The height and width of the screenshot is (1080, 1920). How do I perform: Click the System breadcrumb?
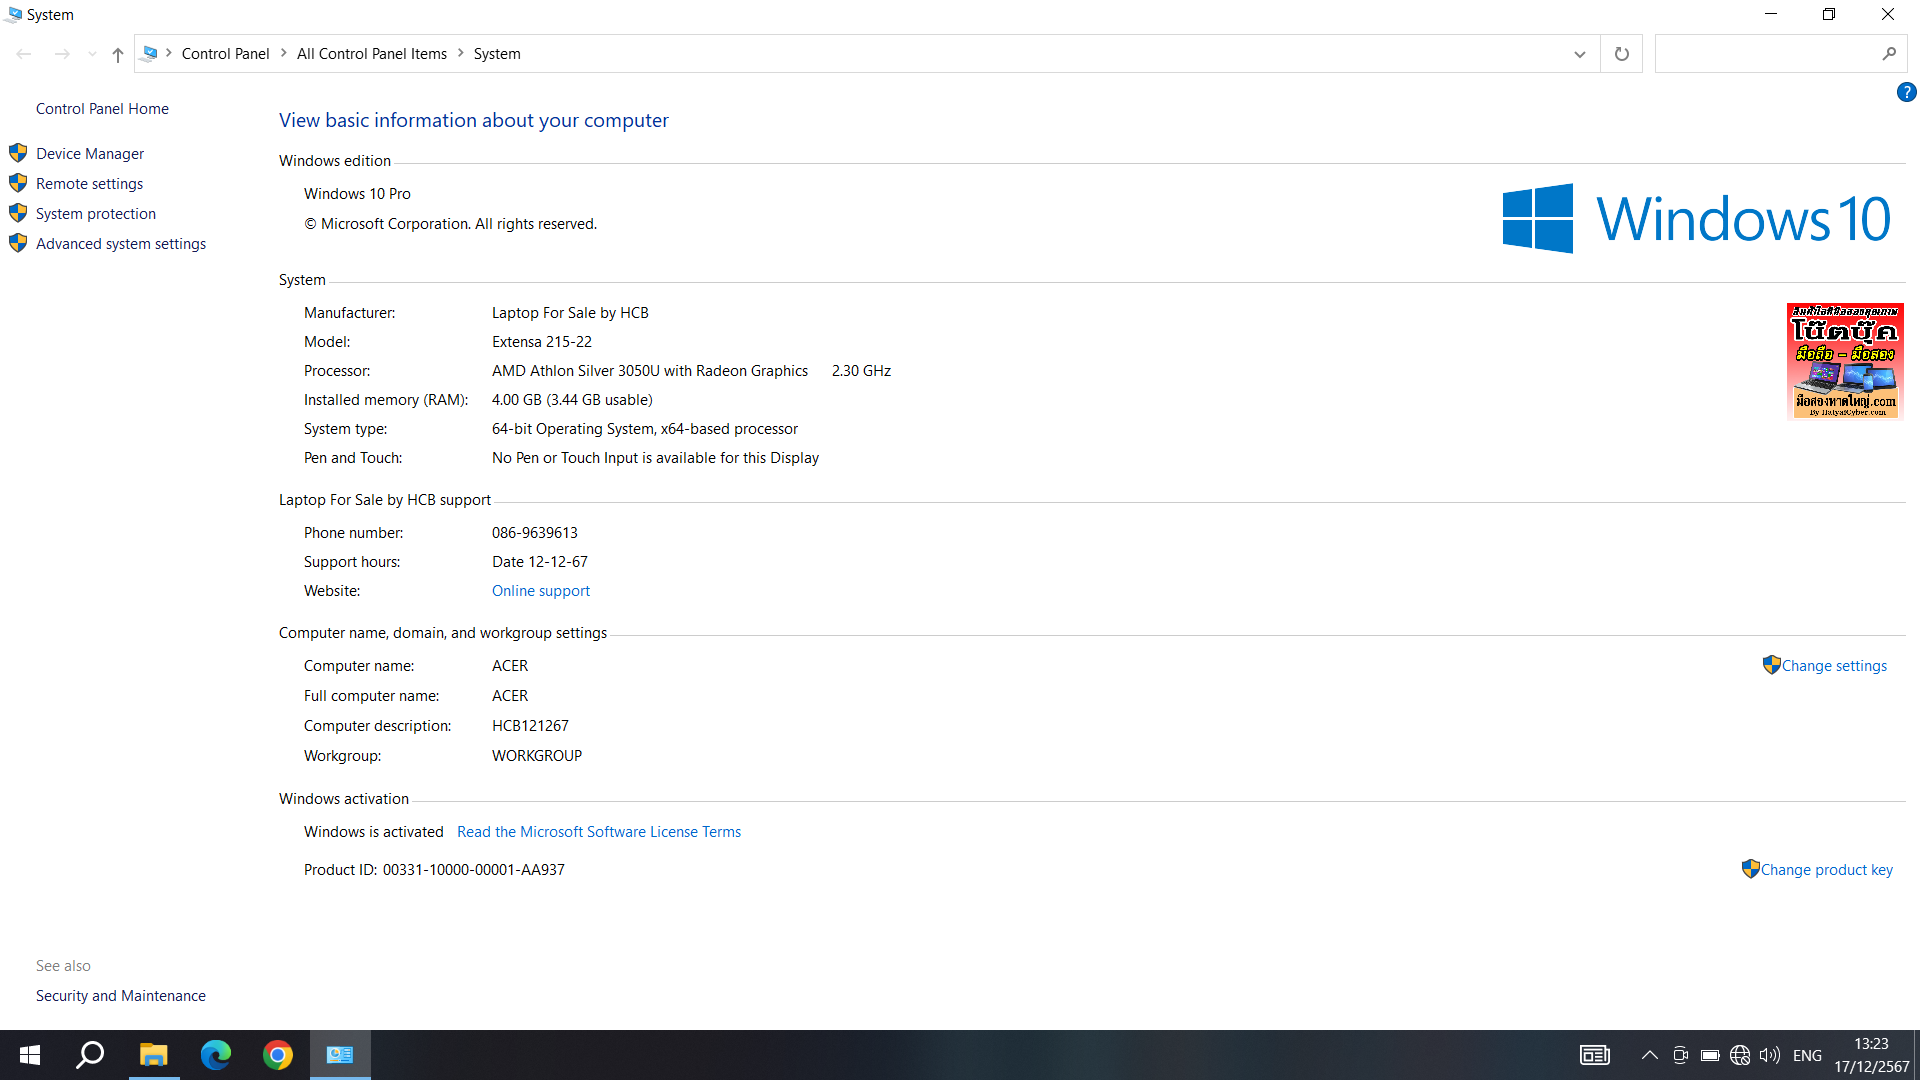click(497, 54)
